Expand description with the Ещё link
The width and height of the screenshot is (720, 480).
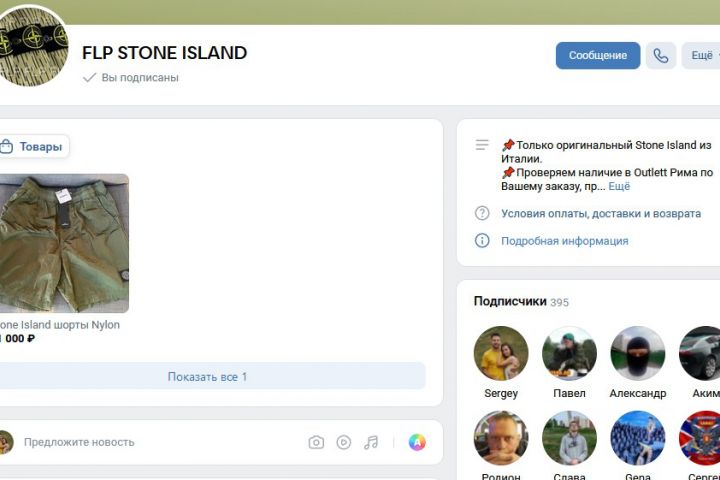[619, 186]
